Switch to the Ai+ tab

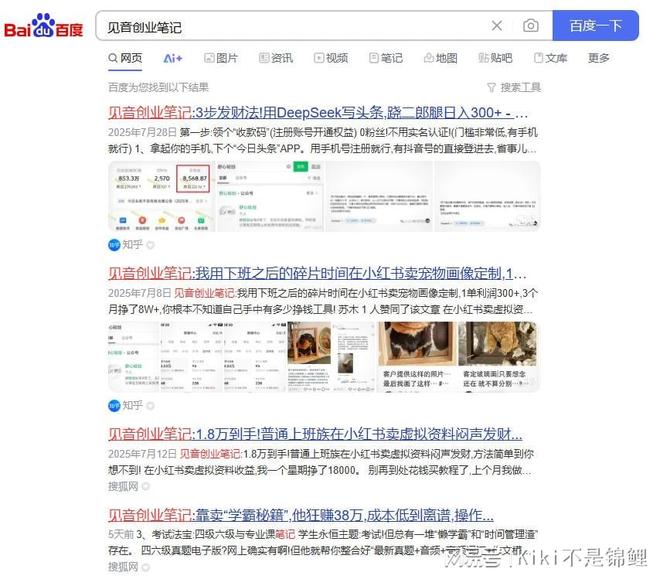pos(173,58)
